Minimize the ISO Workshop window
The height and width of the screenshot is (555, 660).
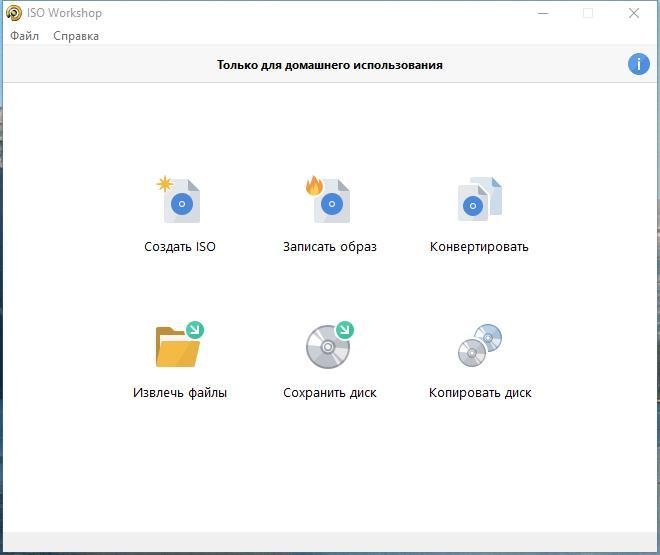click(x=542, y=13)
